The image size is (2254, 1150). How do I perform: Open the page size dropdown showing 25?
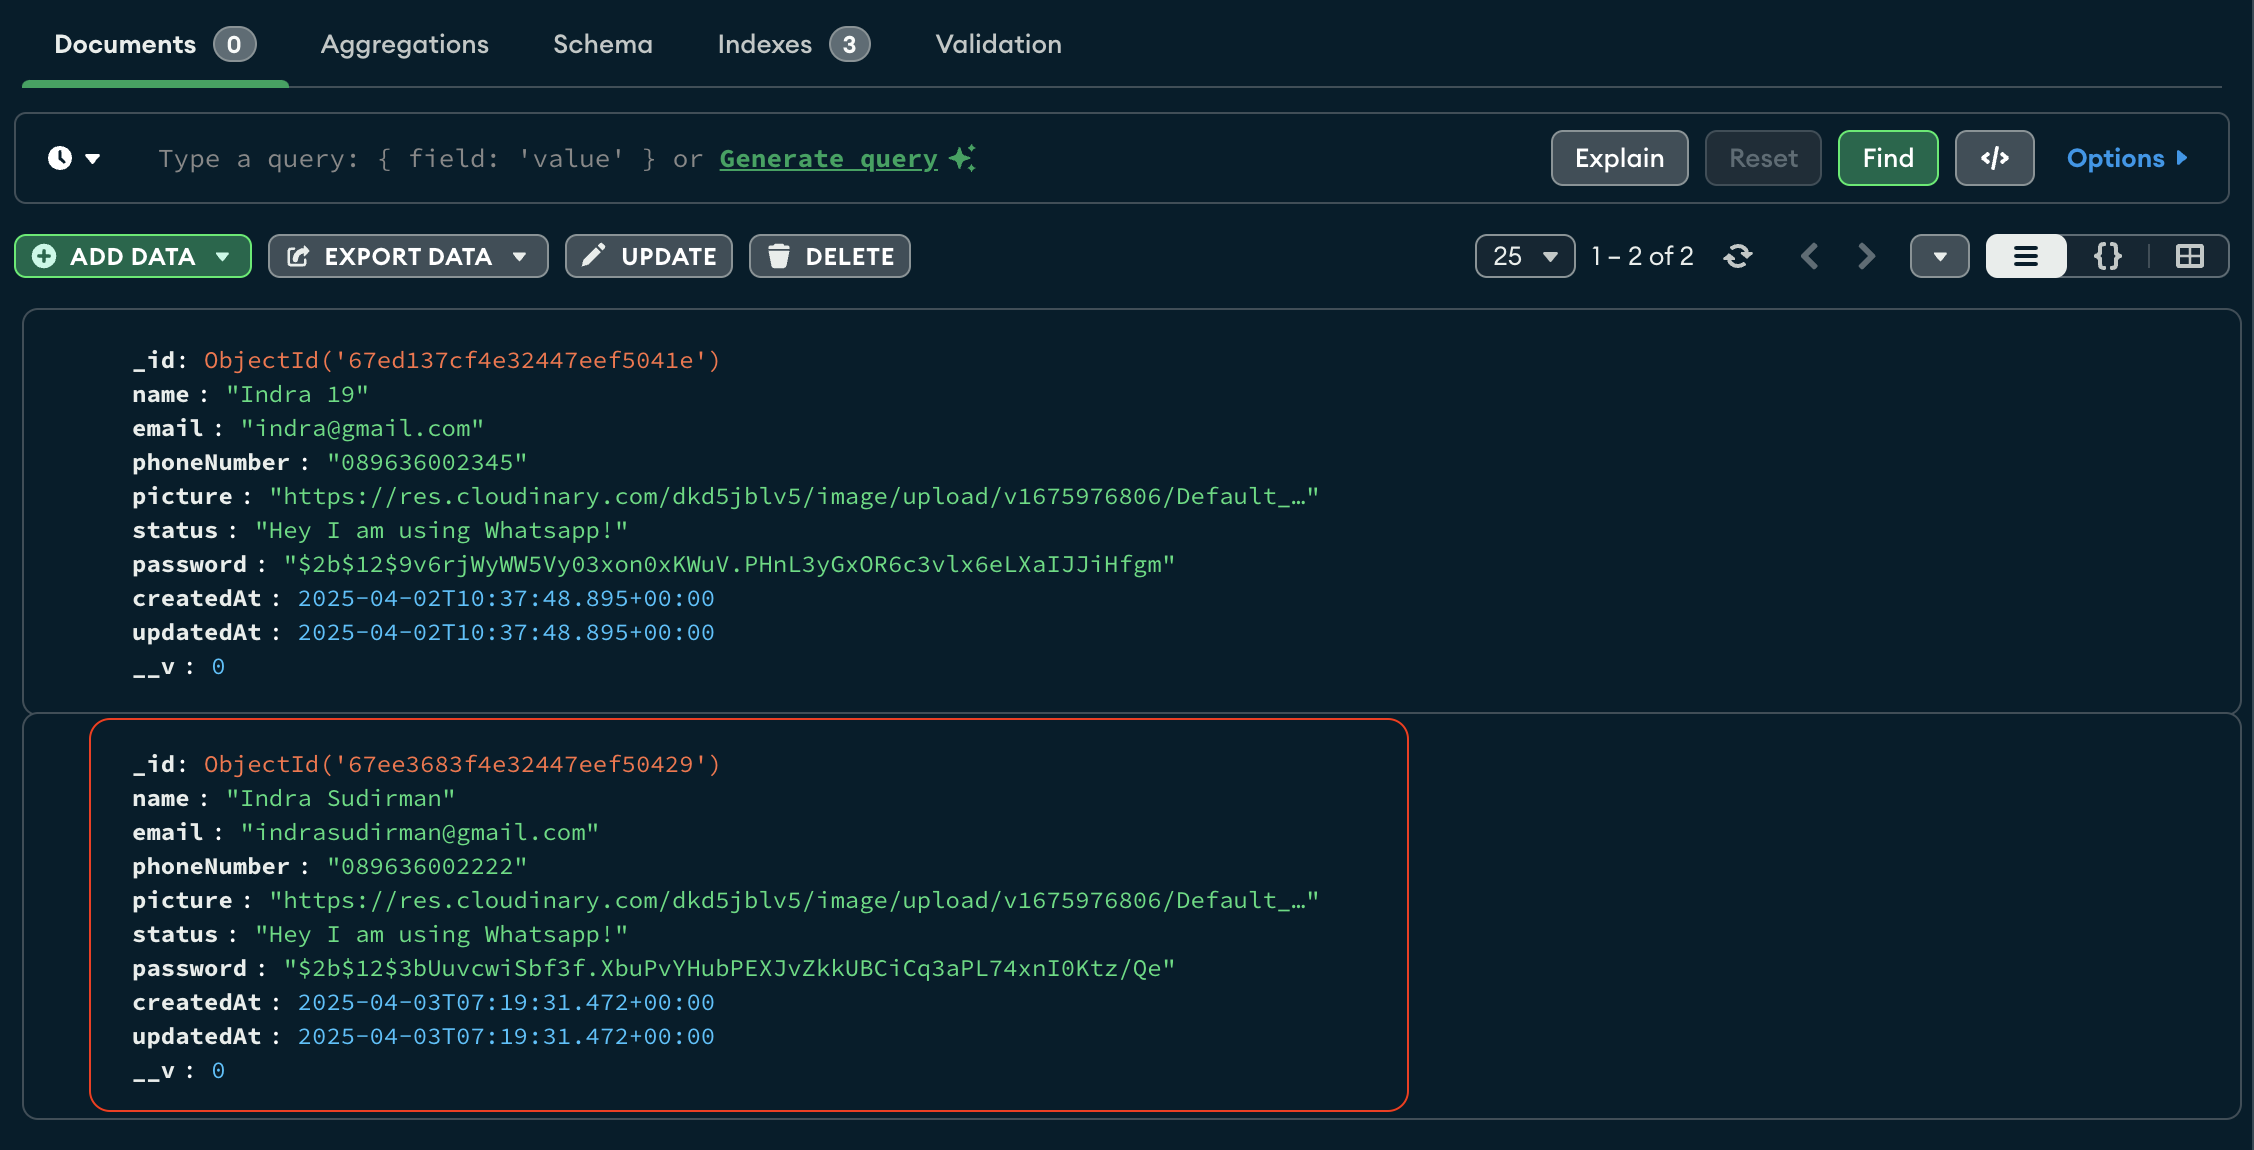click(x=1523, y=256)
